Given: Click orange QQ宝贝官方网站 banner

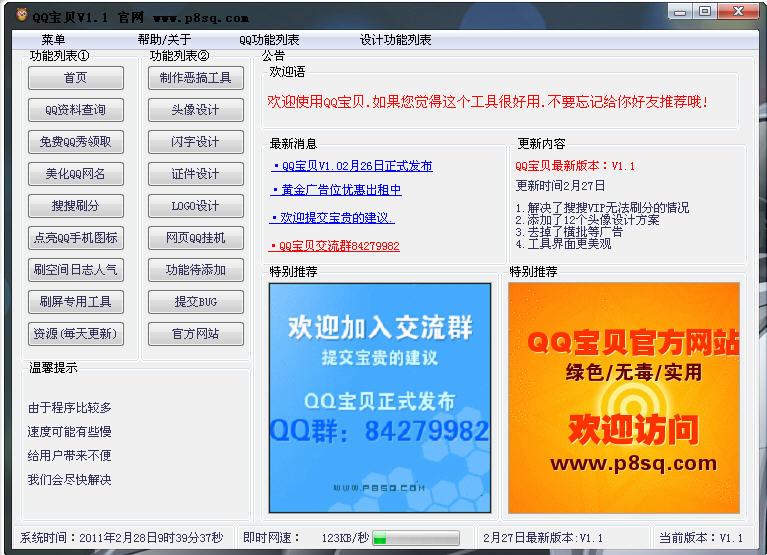Looking at the screenshot, I should tap(624, 398).
